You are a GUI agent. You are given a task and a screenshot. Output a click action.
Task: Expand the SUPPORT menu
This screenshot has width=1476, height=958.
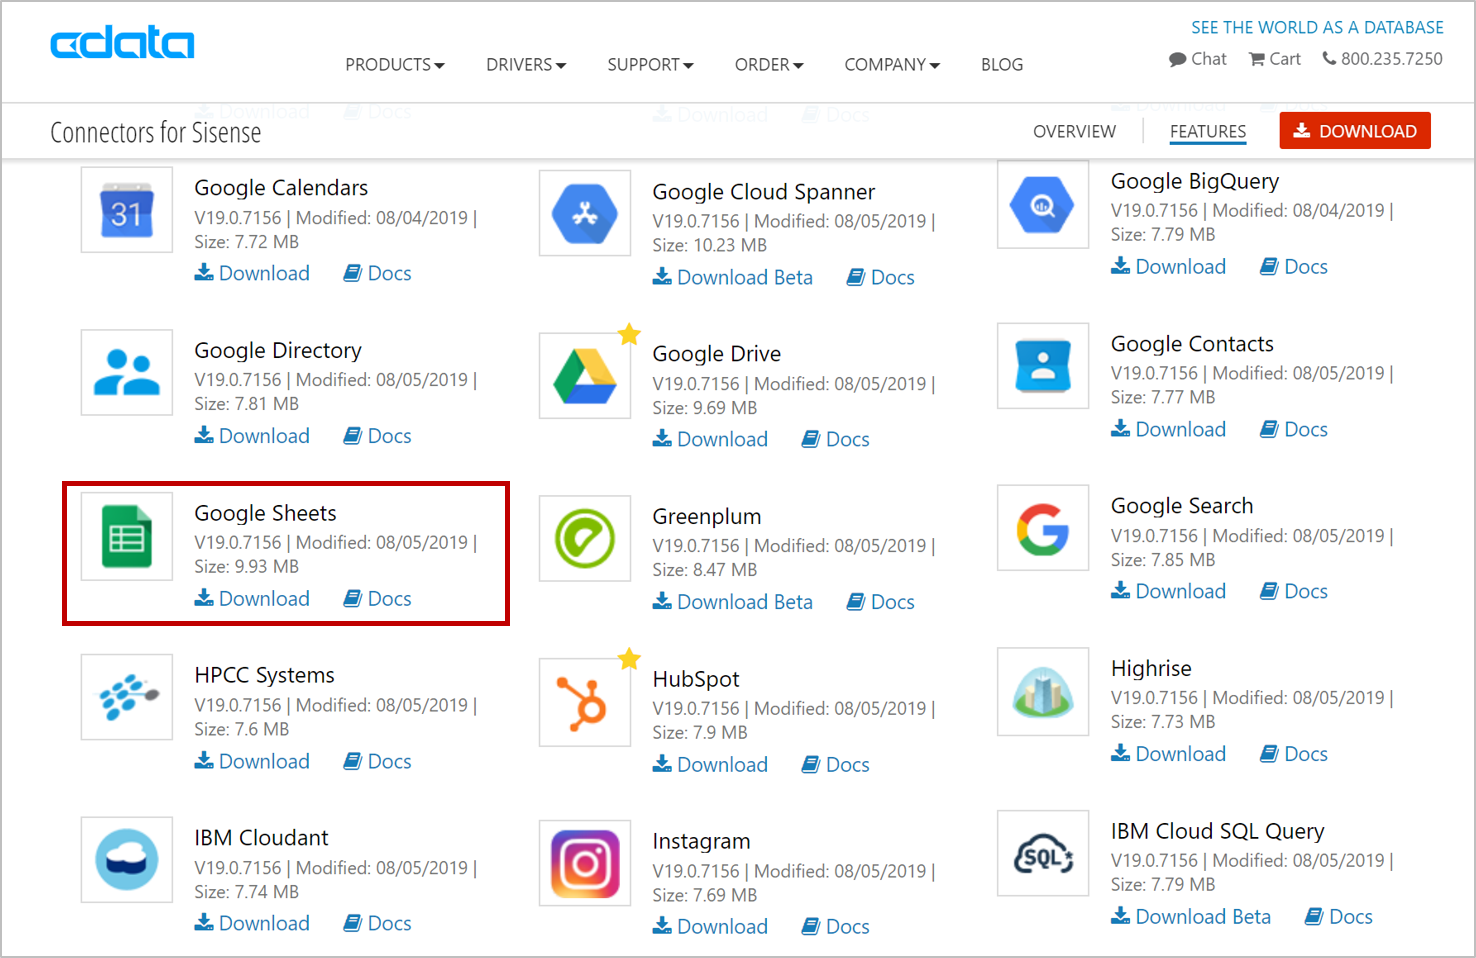650,65
